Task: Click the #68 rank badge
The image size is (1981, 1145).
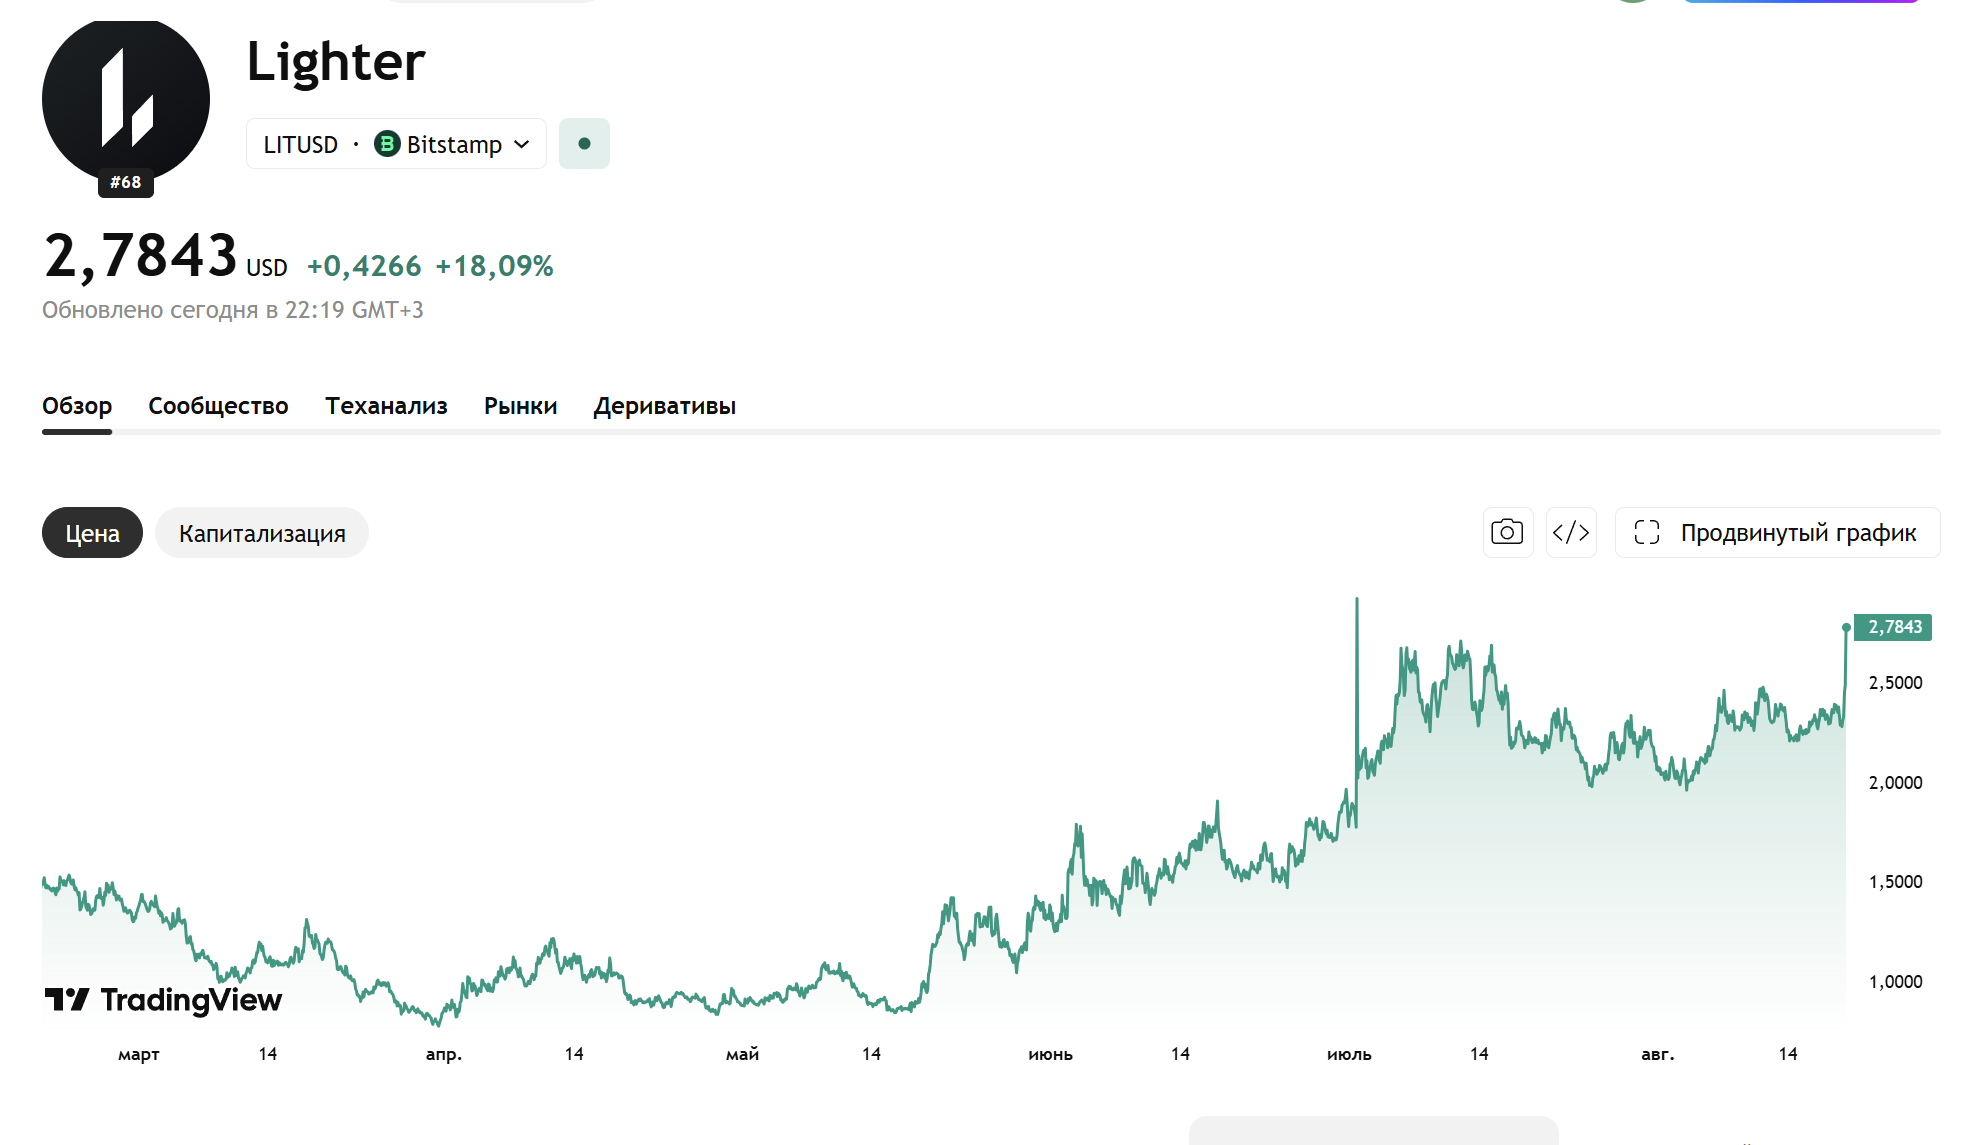Action: coord(126,182)
